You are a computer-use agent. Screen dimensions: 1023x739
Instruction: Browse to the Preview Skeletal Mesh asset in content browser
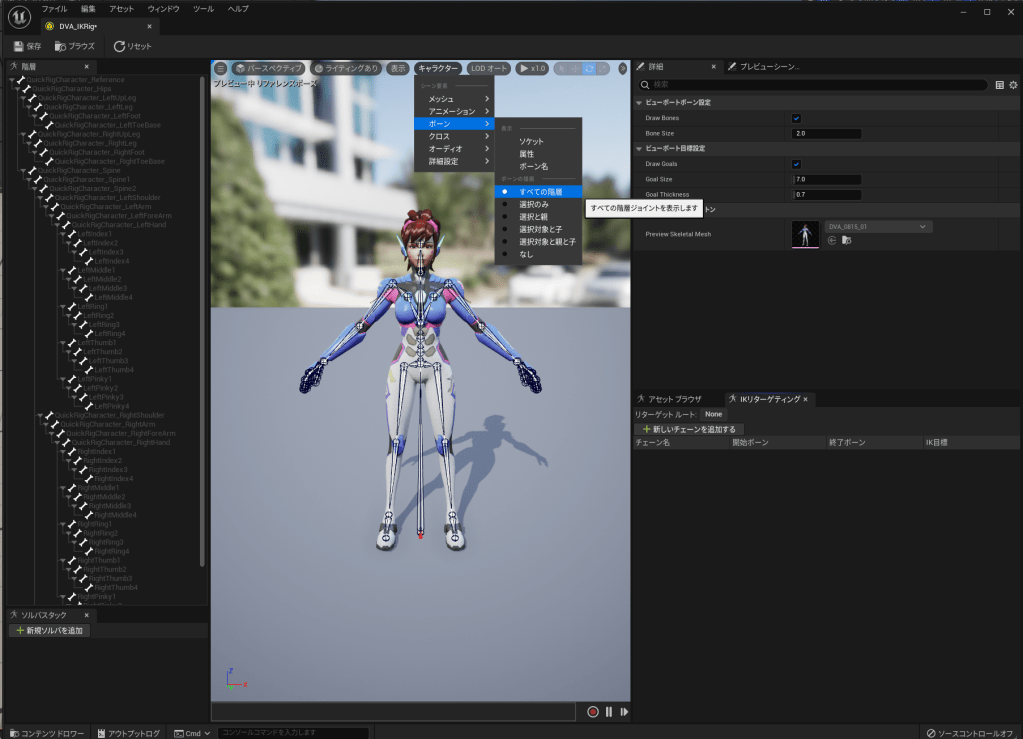tap(846, 240)
